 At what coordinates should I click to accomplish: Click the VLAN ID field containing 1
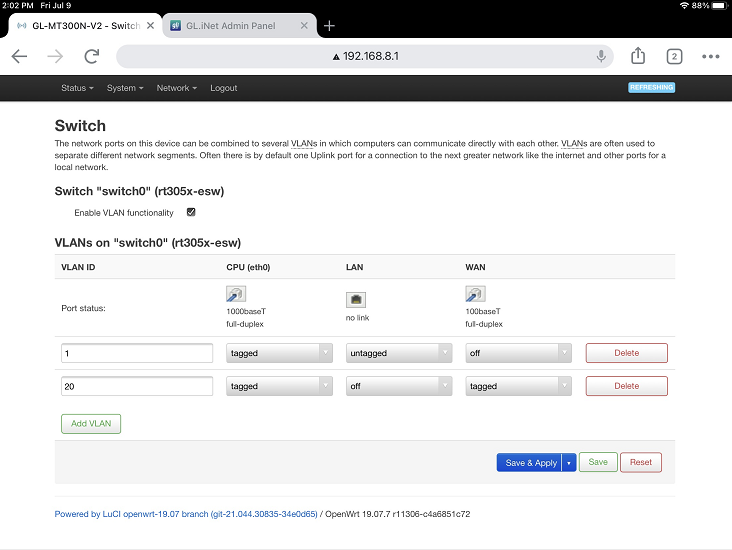(137, 353)
